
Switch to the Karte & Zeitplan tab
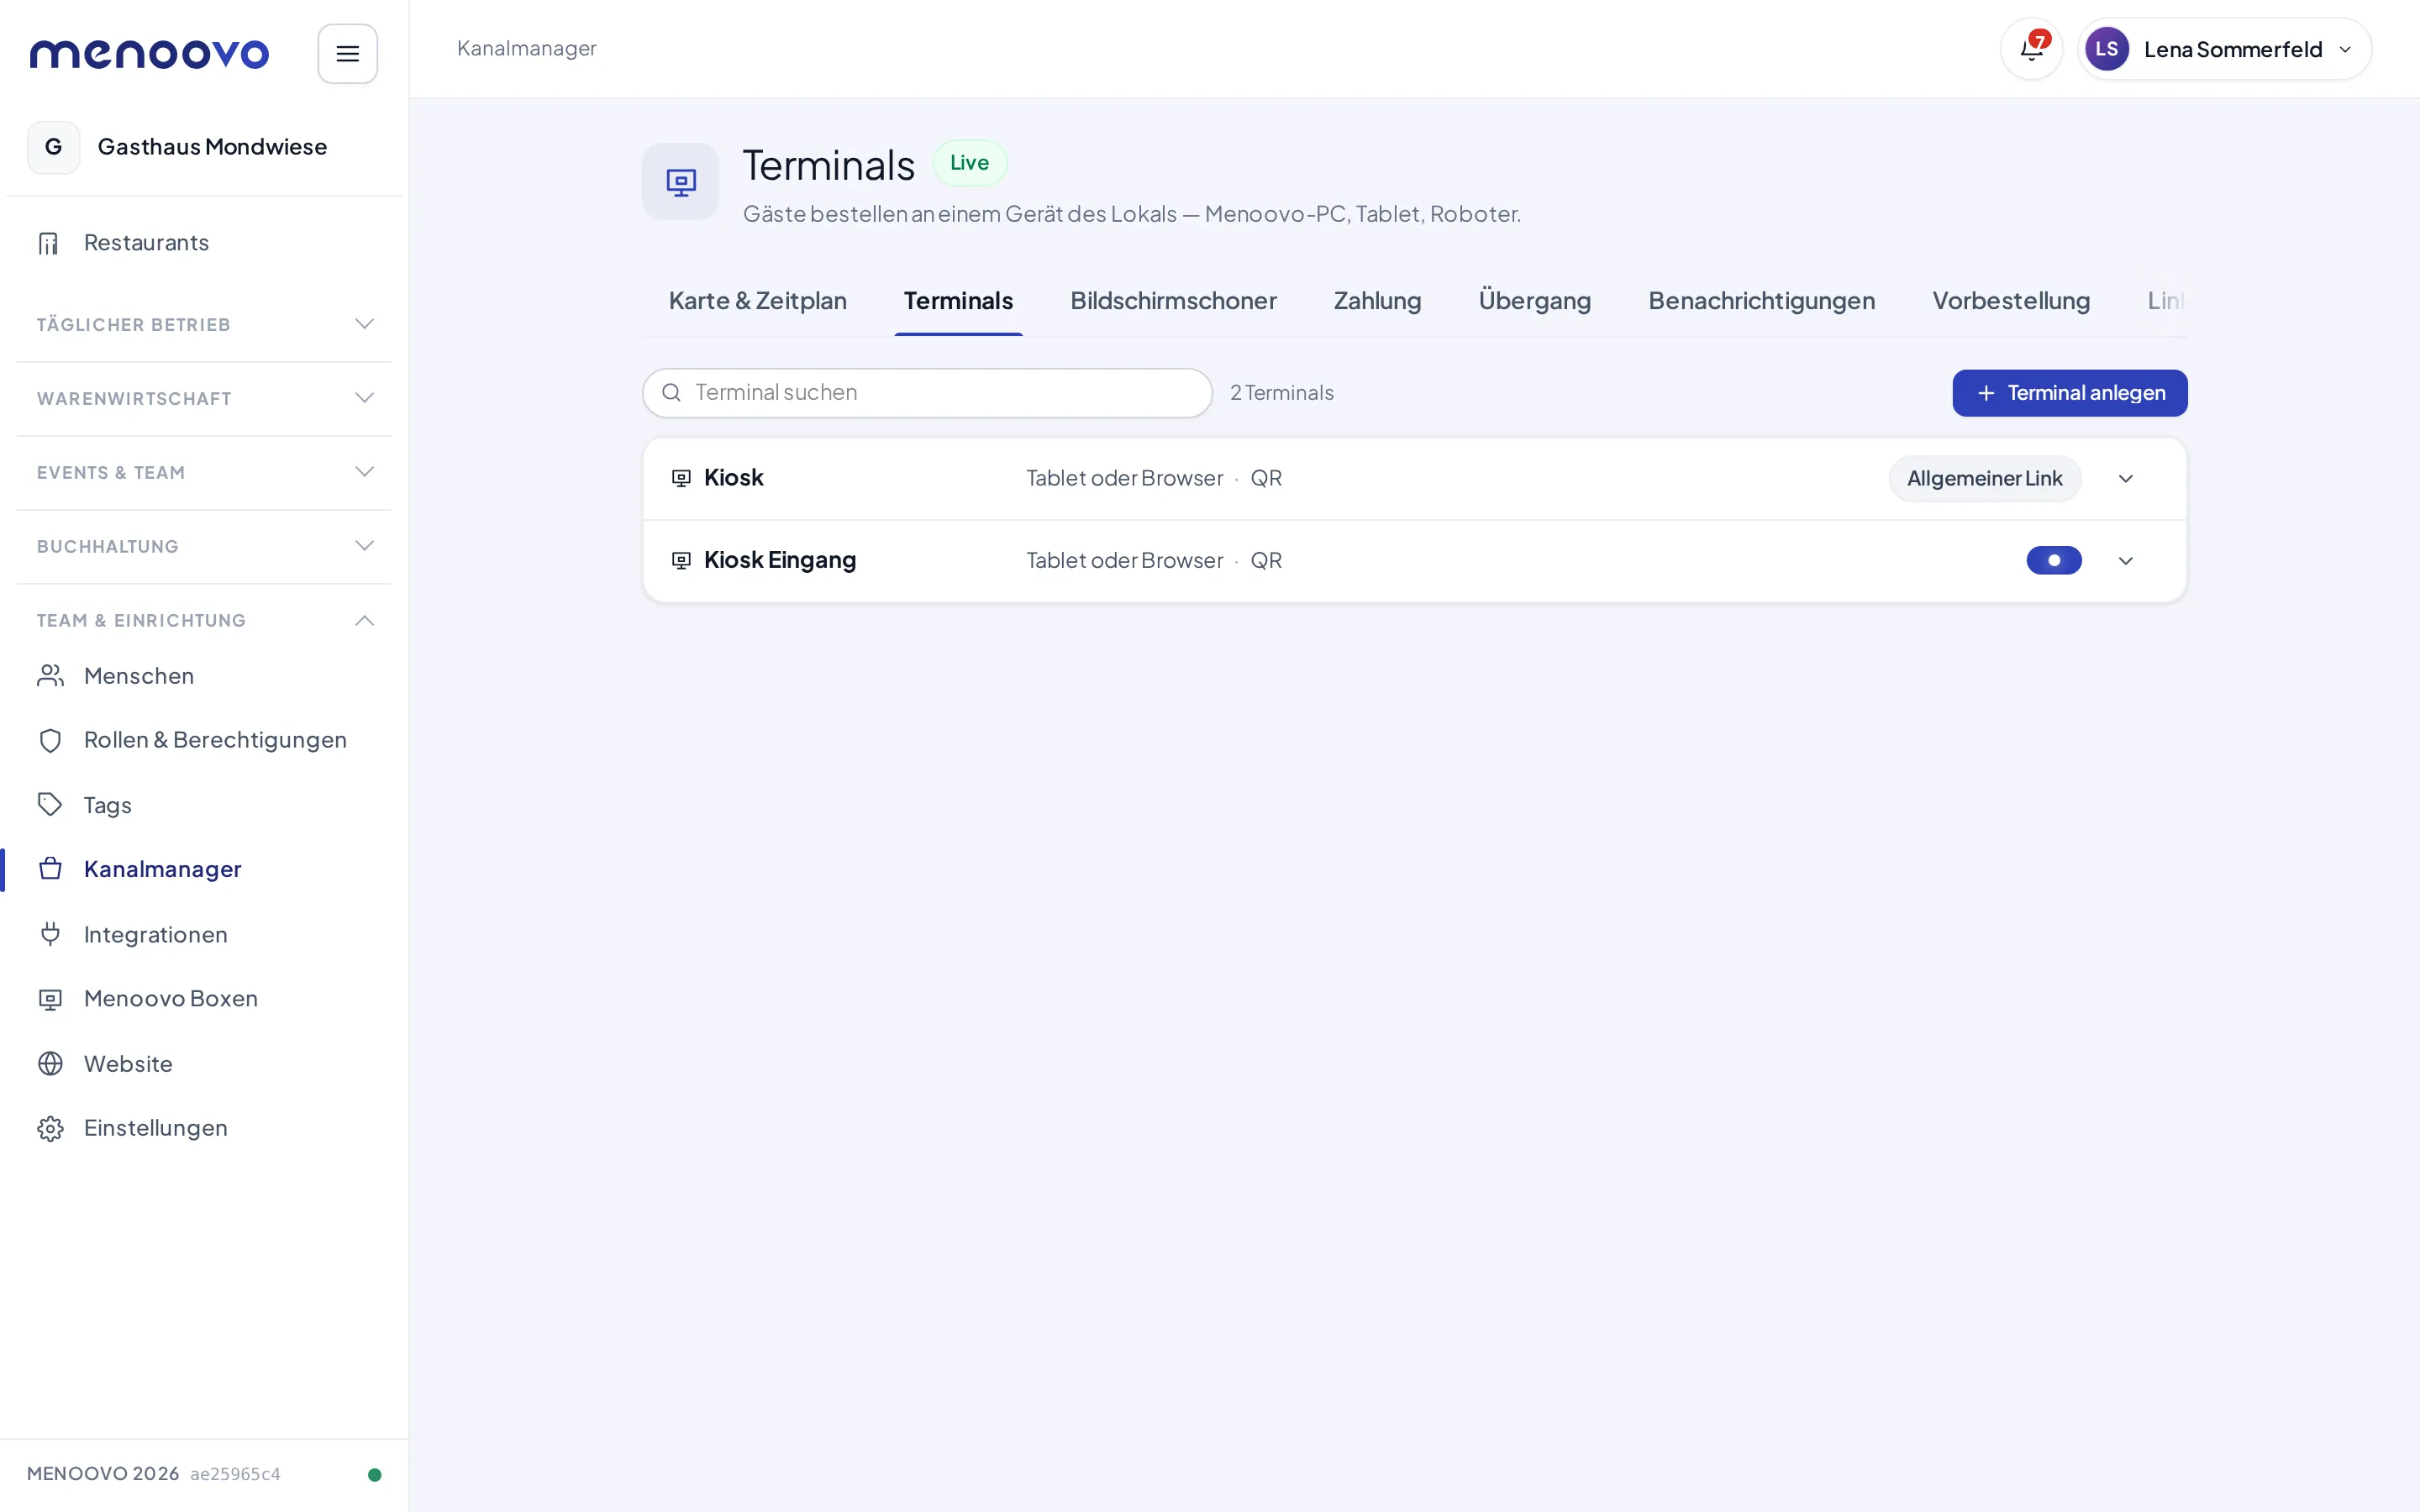click(x=757, y=301)
